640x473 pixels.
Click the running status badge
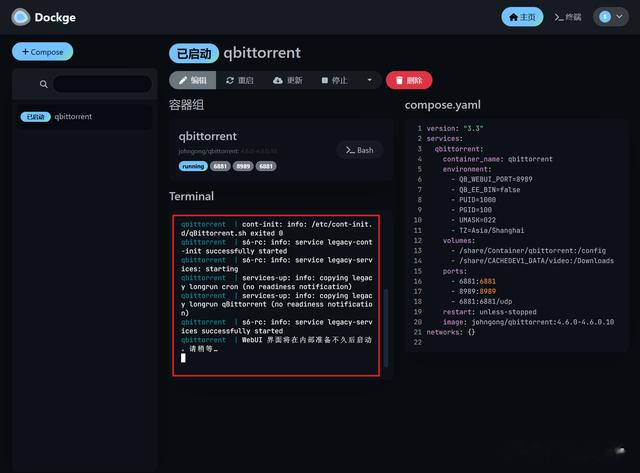193,166
